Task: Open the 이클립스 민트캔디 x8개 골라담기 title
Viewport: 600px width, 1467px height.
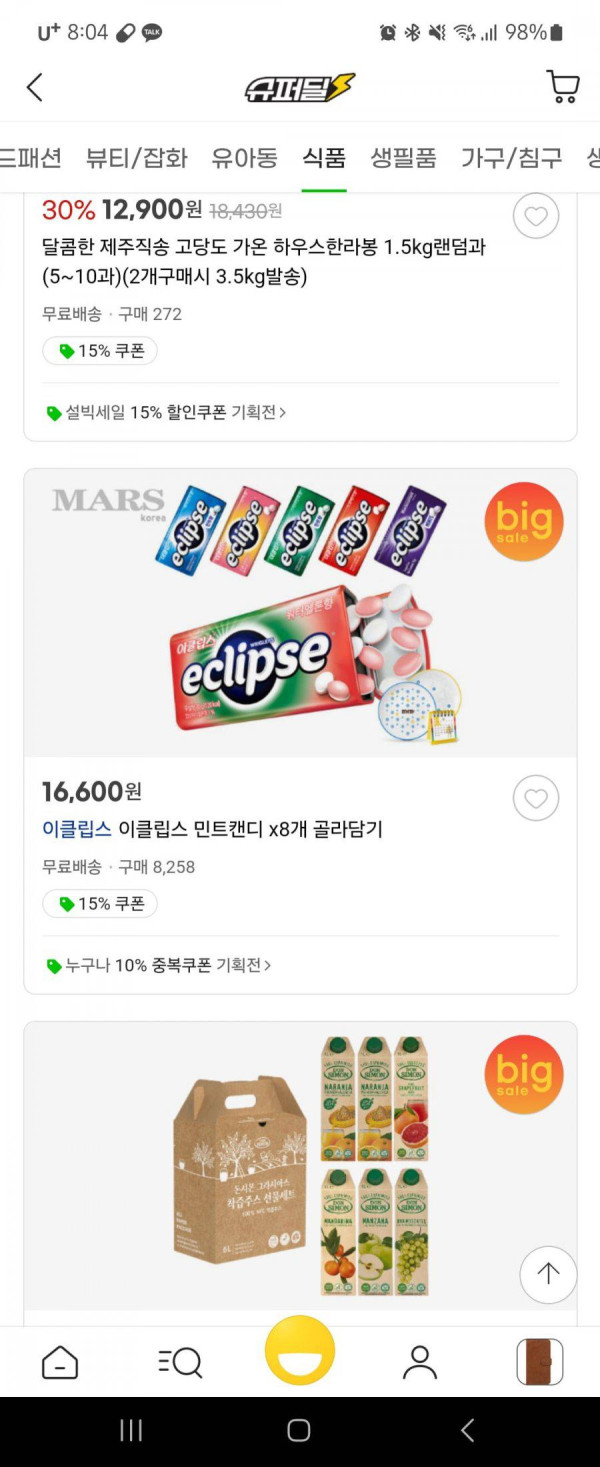Action: pyautogui.click(x=212, y=829)
